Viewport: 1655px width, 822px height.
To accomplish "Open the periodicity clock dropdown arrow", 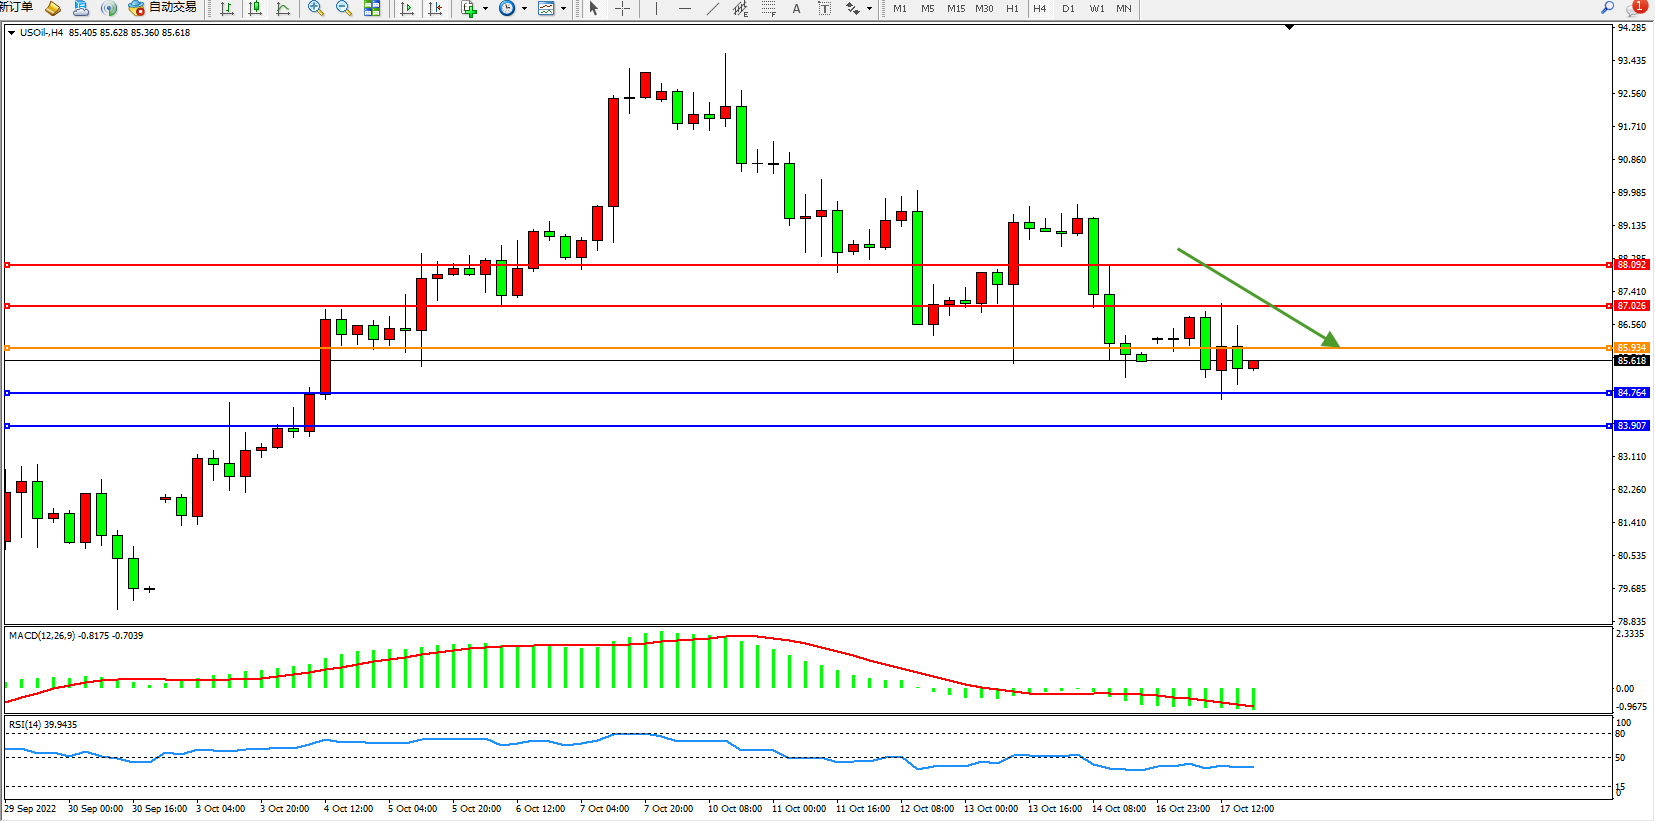I will coord(524,9).
